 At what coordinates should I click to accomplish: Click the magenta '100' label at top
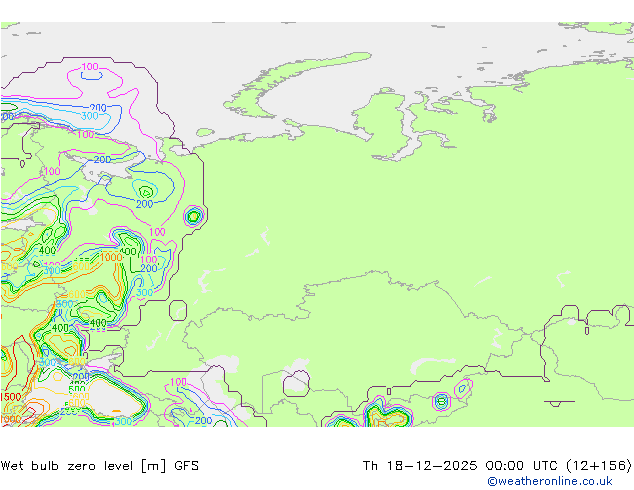tap(90, 67)
